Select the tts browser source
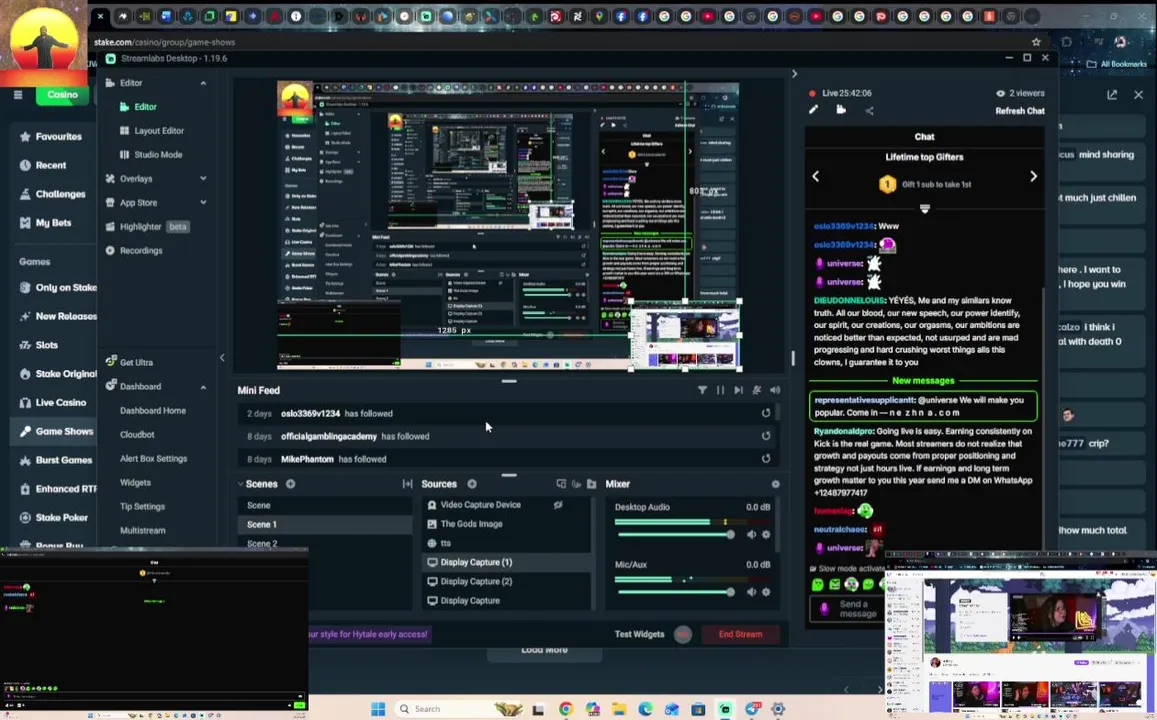This screenshot has width=1157, height=720. coord(446,543)
